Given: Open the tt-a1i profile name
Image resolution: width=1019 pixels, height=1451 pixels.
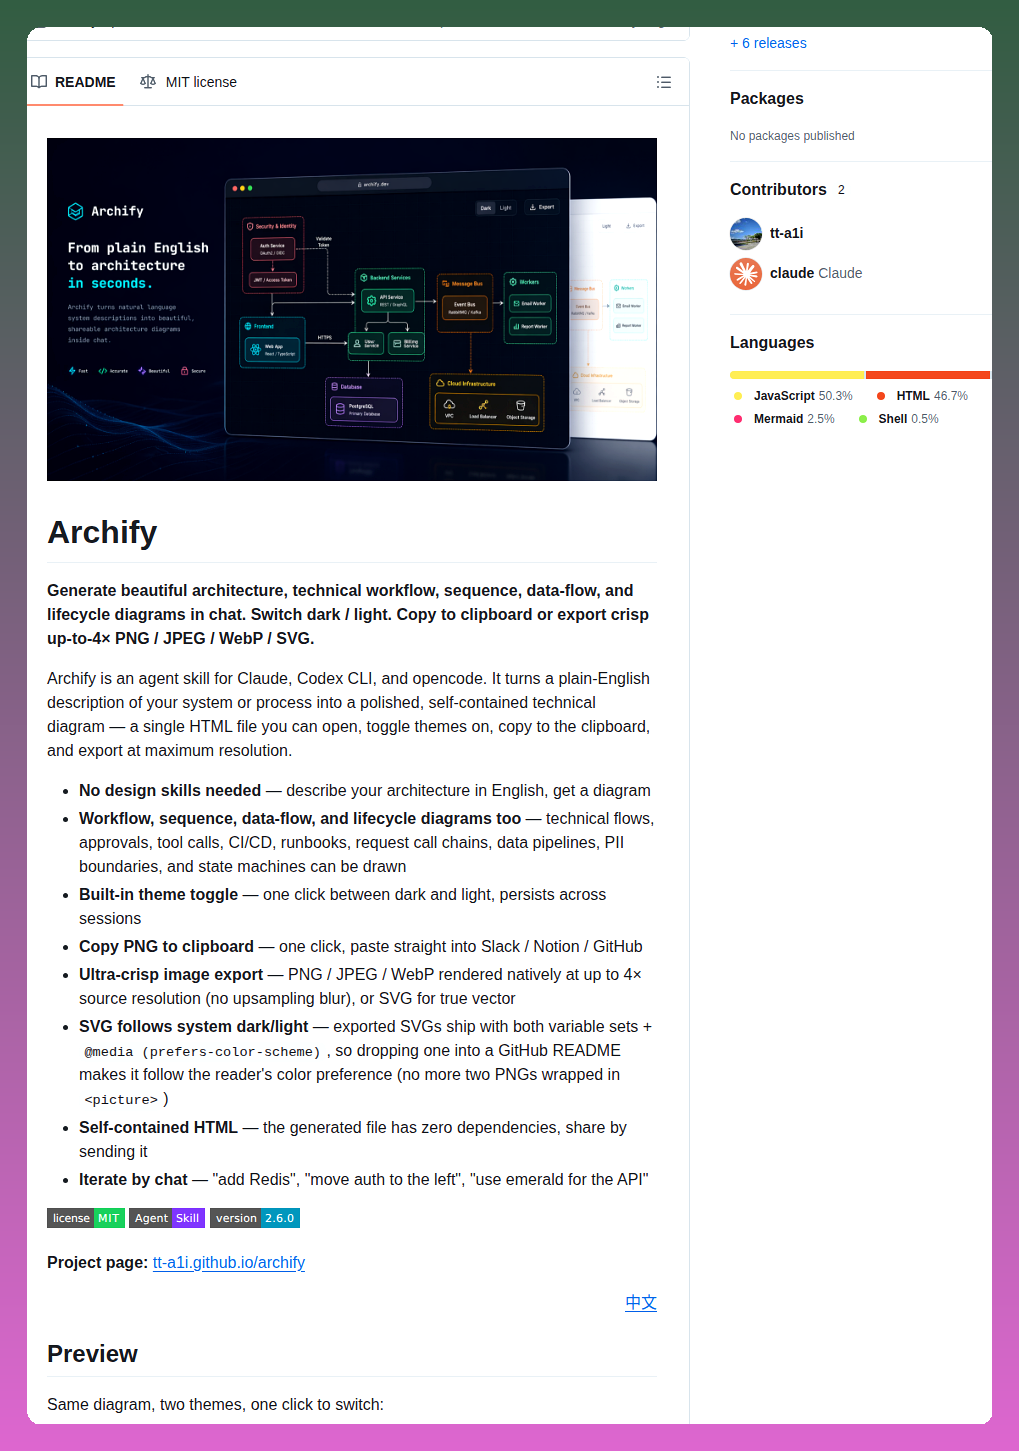Looking at the screenshot, I should point(787,233).
